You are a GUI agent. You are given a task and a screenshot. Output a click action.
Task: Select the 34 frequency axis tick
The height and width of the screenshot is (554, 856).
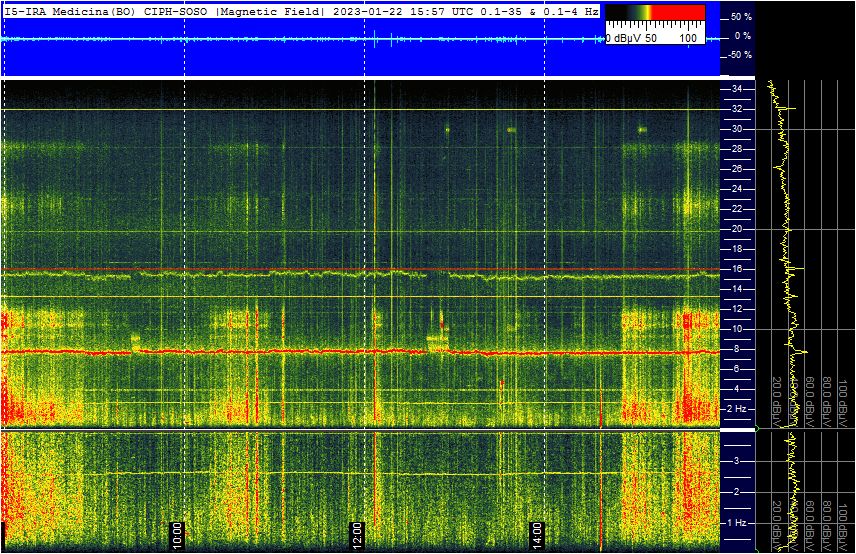[x=736, y=89]
